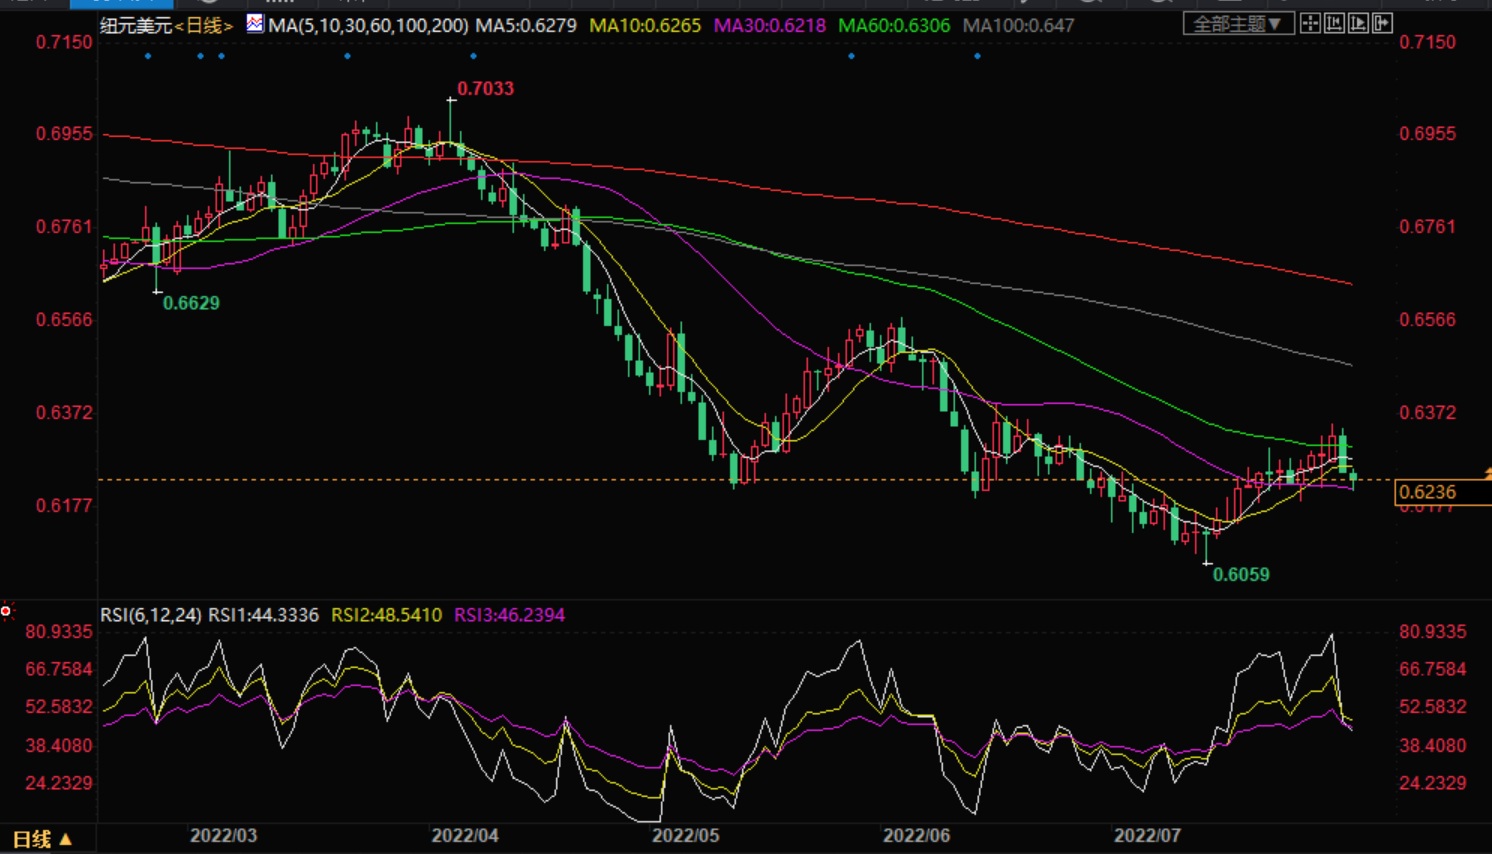Click 24.2329 on the right RSI axis
Viewport: 1492px width, 854px height.
[x=1432, y=783]
